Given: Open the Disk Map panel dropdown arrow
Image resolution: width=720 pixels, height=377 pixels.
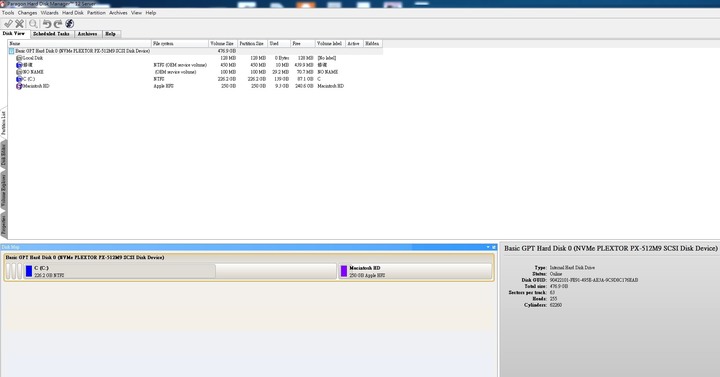Looking at the screenshot, I should [x=488, y=247].
